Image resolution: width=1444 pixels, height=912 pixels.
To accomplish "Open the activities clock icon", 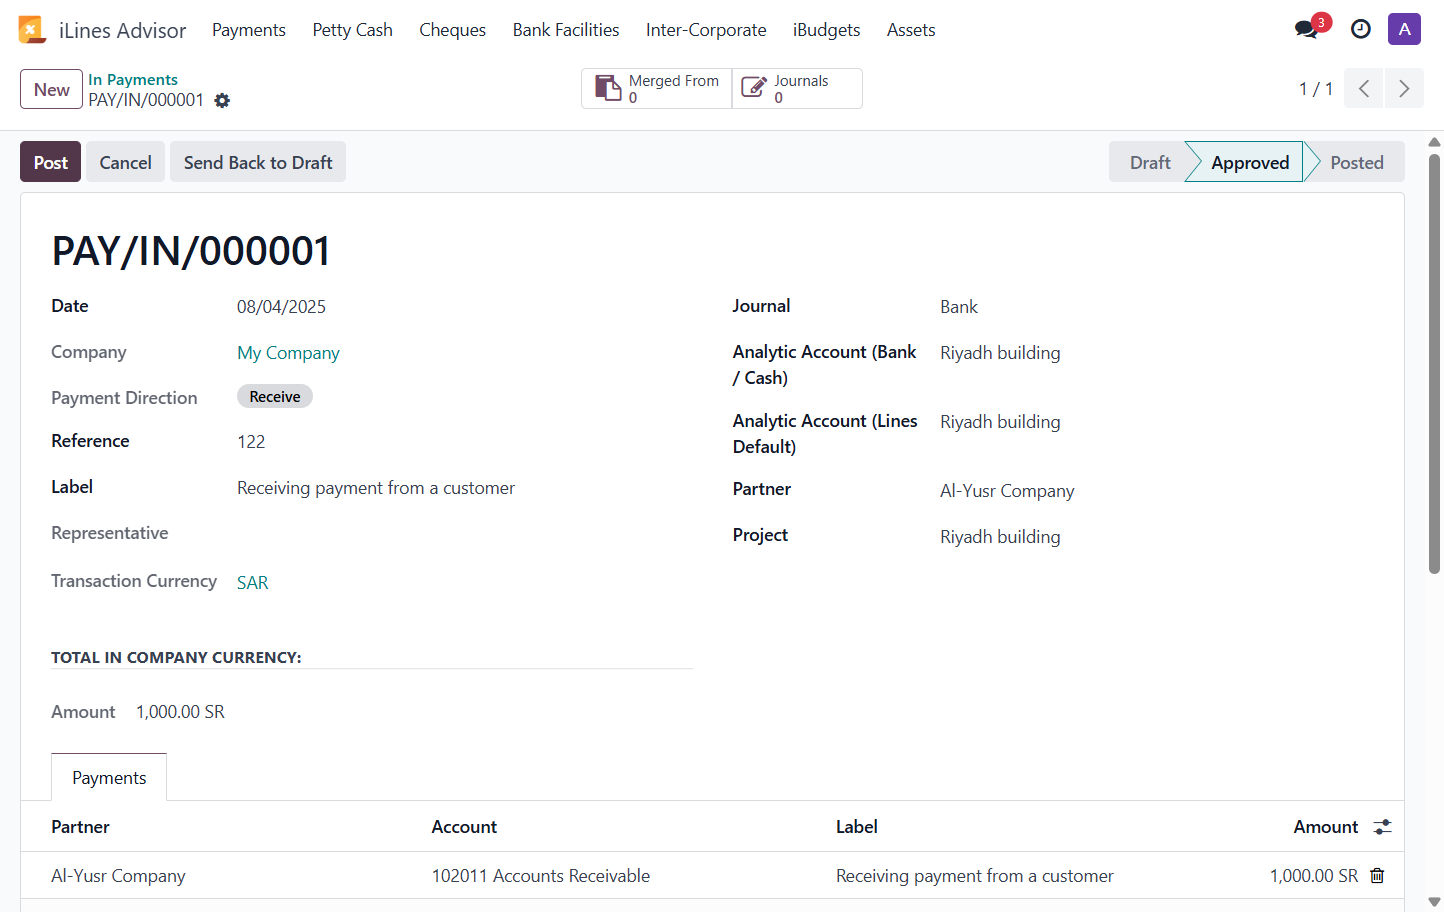I will [x=1360, y=29].
